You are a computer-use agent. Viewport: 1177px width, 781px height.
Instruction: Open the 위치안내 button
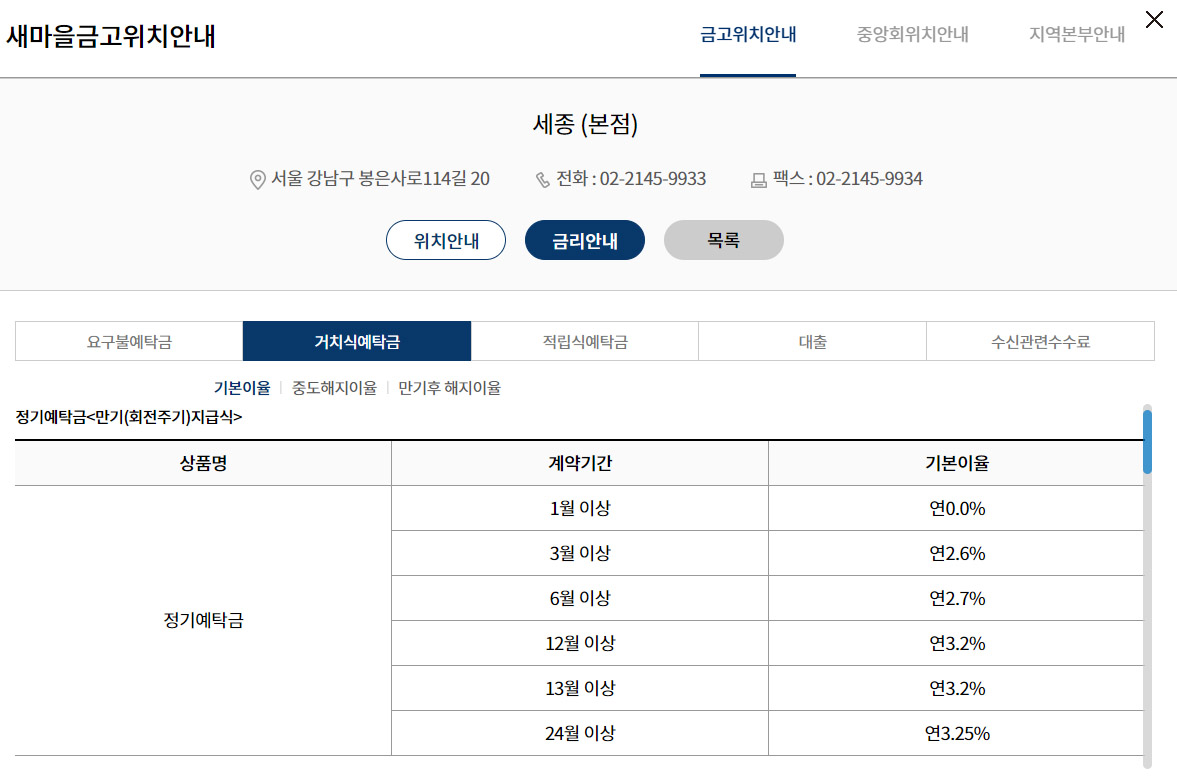[445, 240]
